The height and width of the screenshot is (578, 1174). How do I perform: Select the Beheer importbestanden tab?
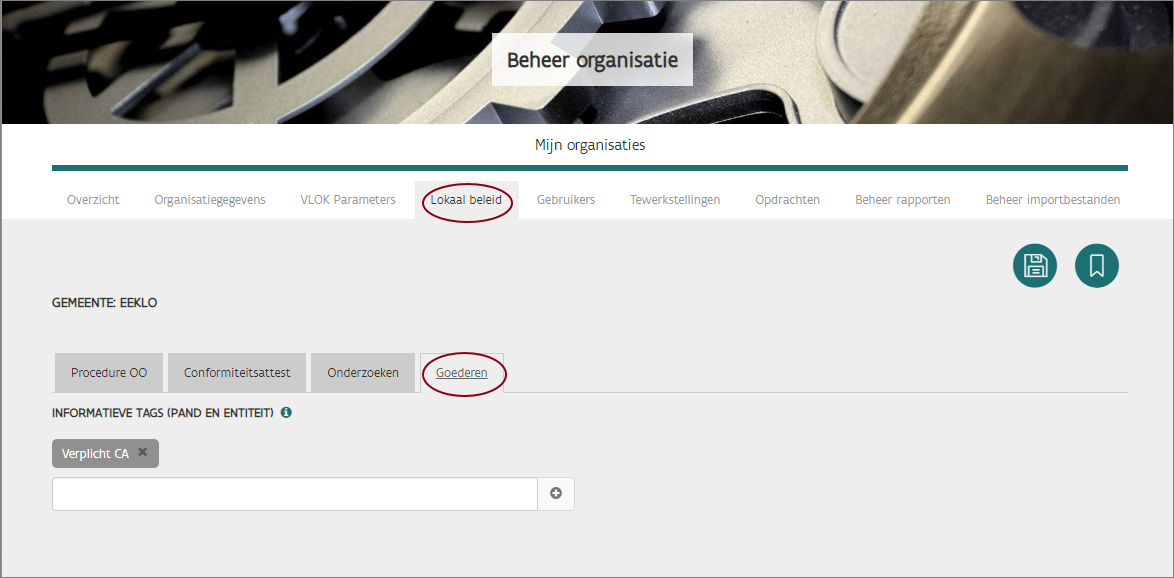click(x=1052, y=200)
